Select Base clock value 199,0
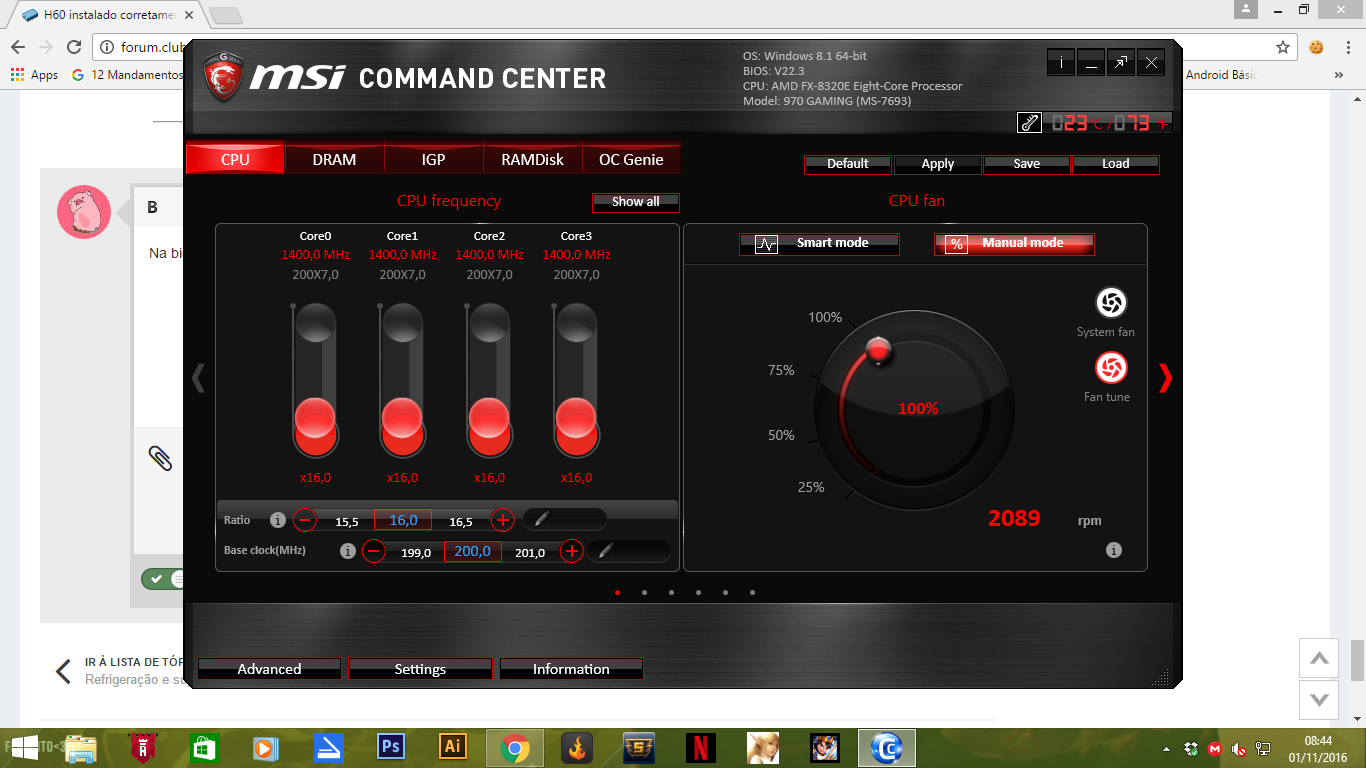Viewport: 1366px width, 768px height. tap(415, 553)
